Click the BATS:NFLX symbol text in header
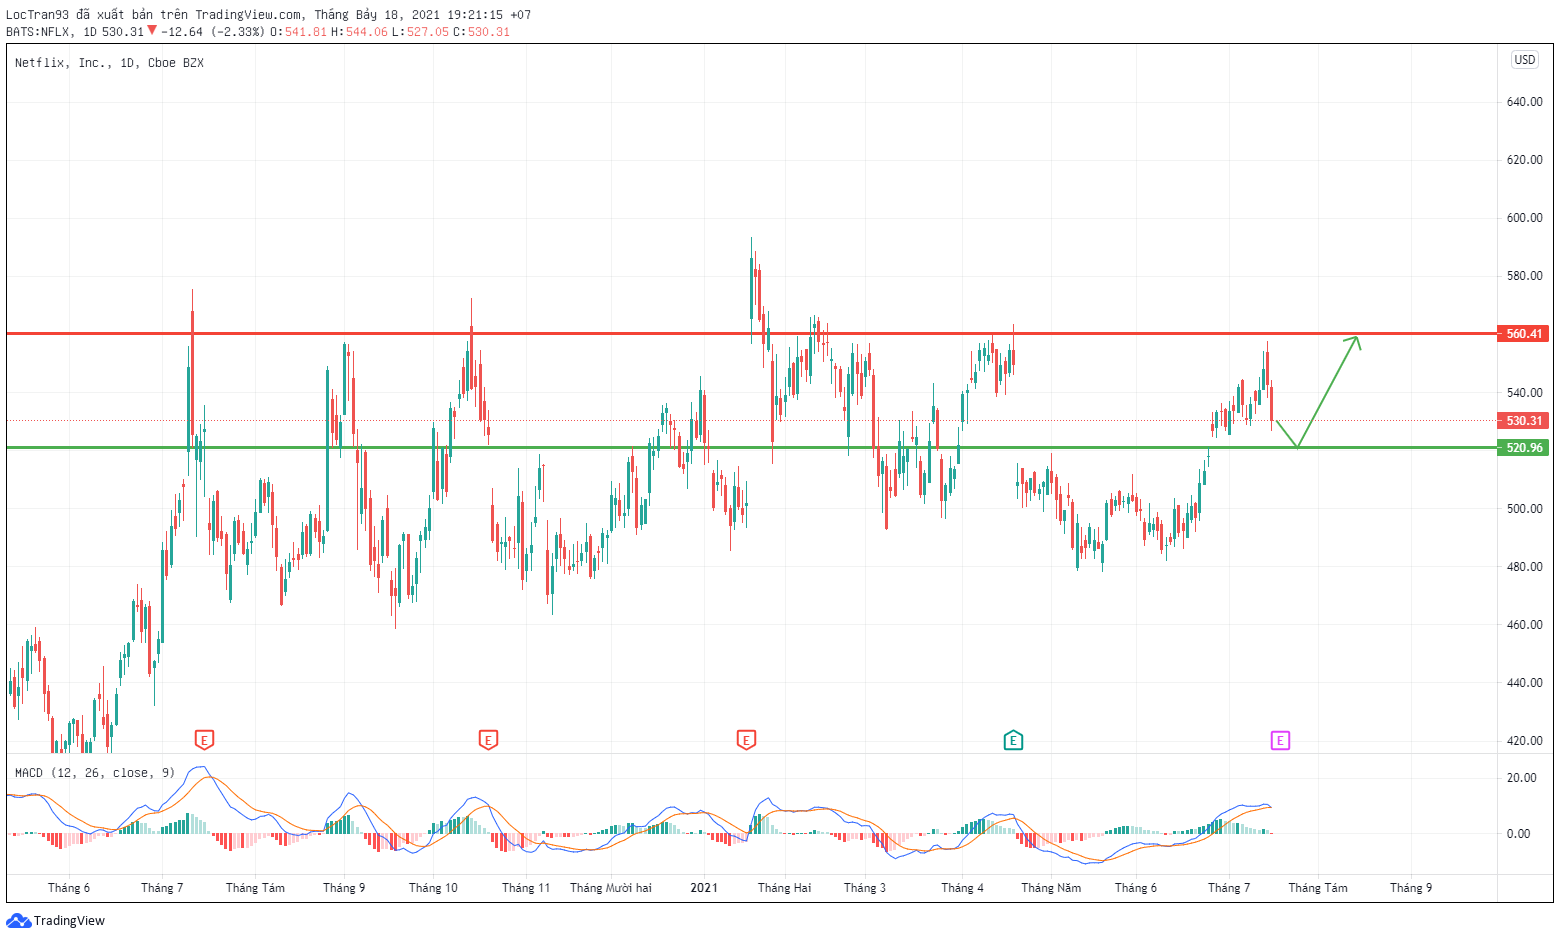Image resolution: width=1560 pixels, height=939 pixels. [x=38, y=32]
